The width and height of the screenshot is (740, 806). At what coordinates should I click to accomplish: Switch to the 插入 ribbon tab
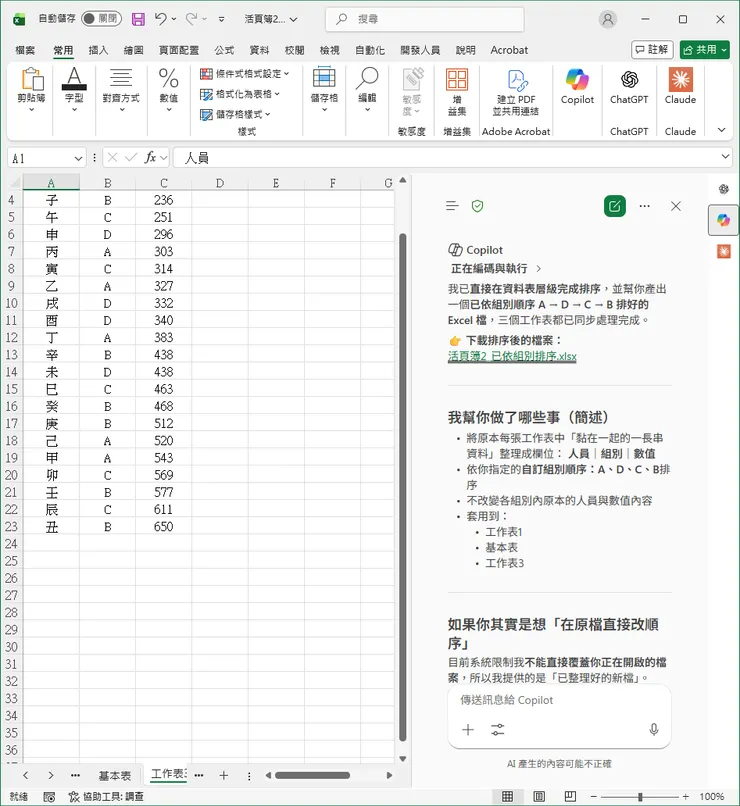[x=98, y=50]
